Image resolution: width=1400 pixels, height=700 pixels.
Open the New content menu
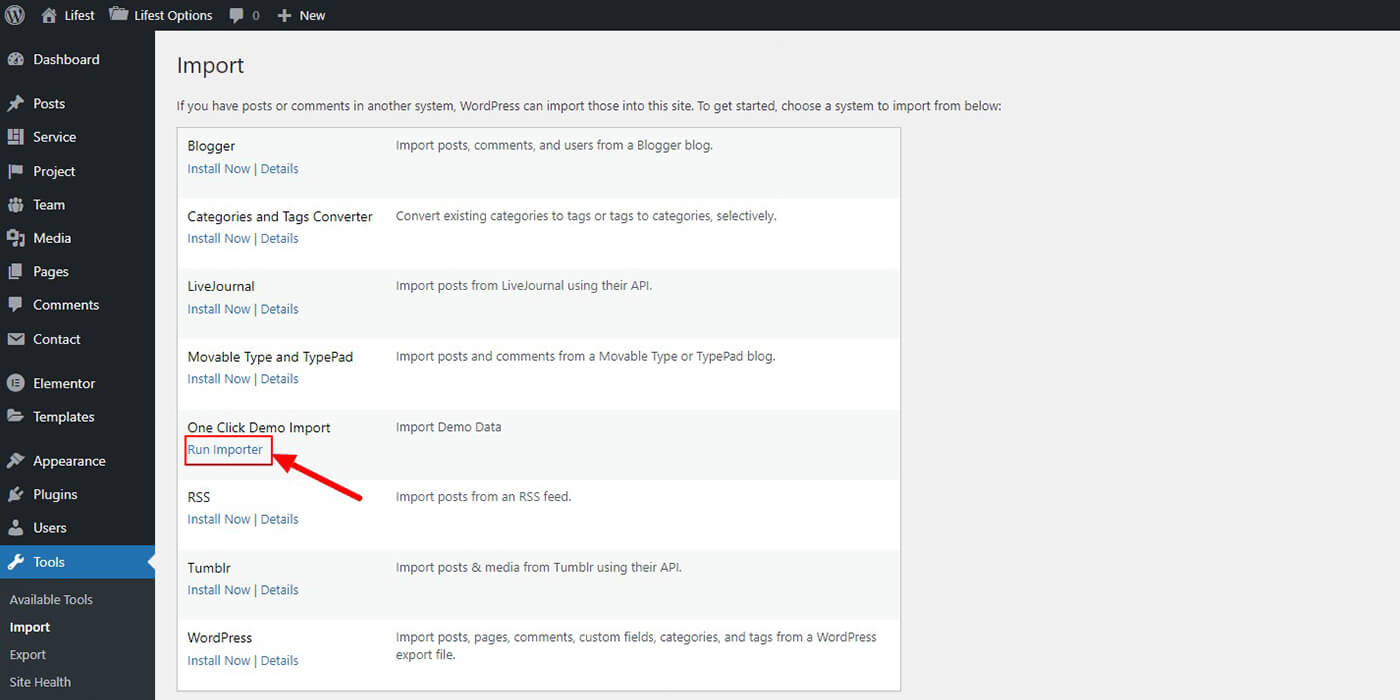tap(301, 15)
